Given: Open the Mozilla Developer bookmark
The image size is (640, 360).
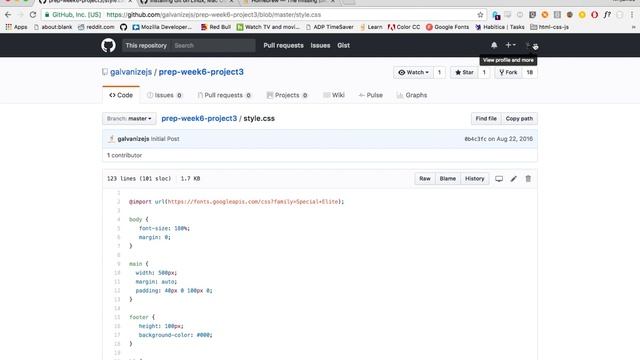Looking at the screenshot, I should pyautogui.click(x=162, y=27).
